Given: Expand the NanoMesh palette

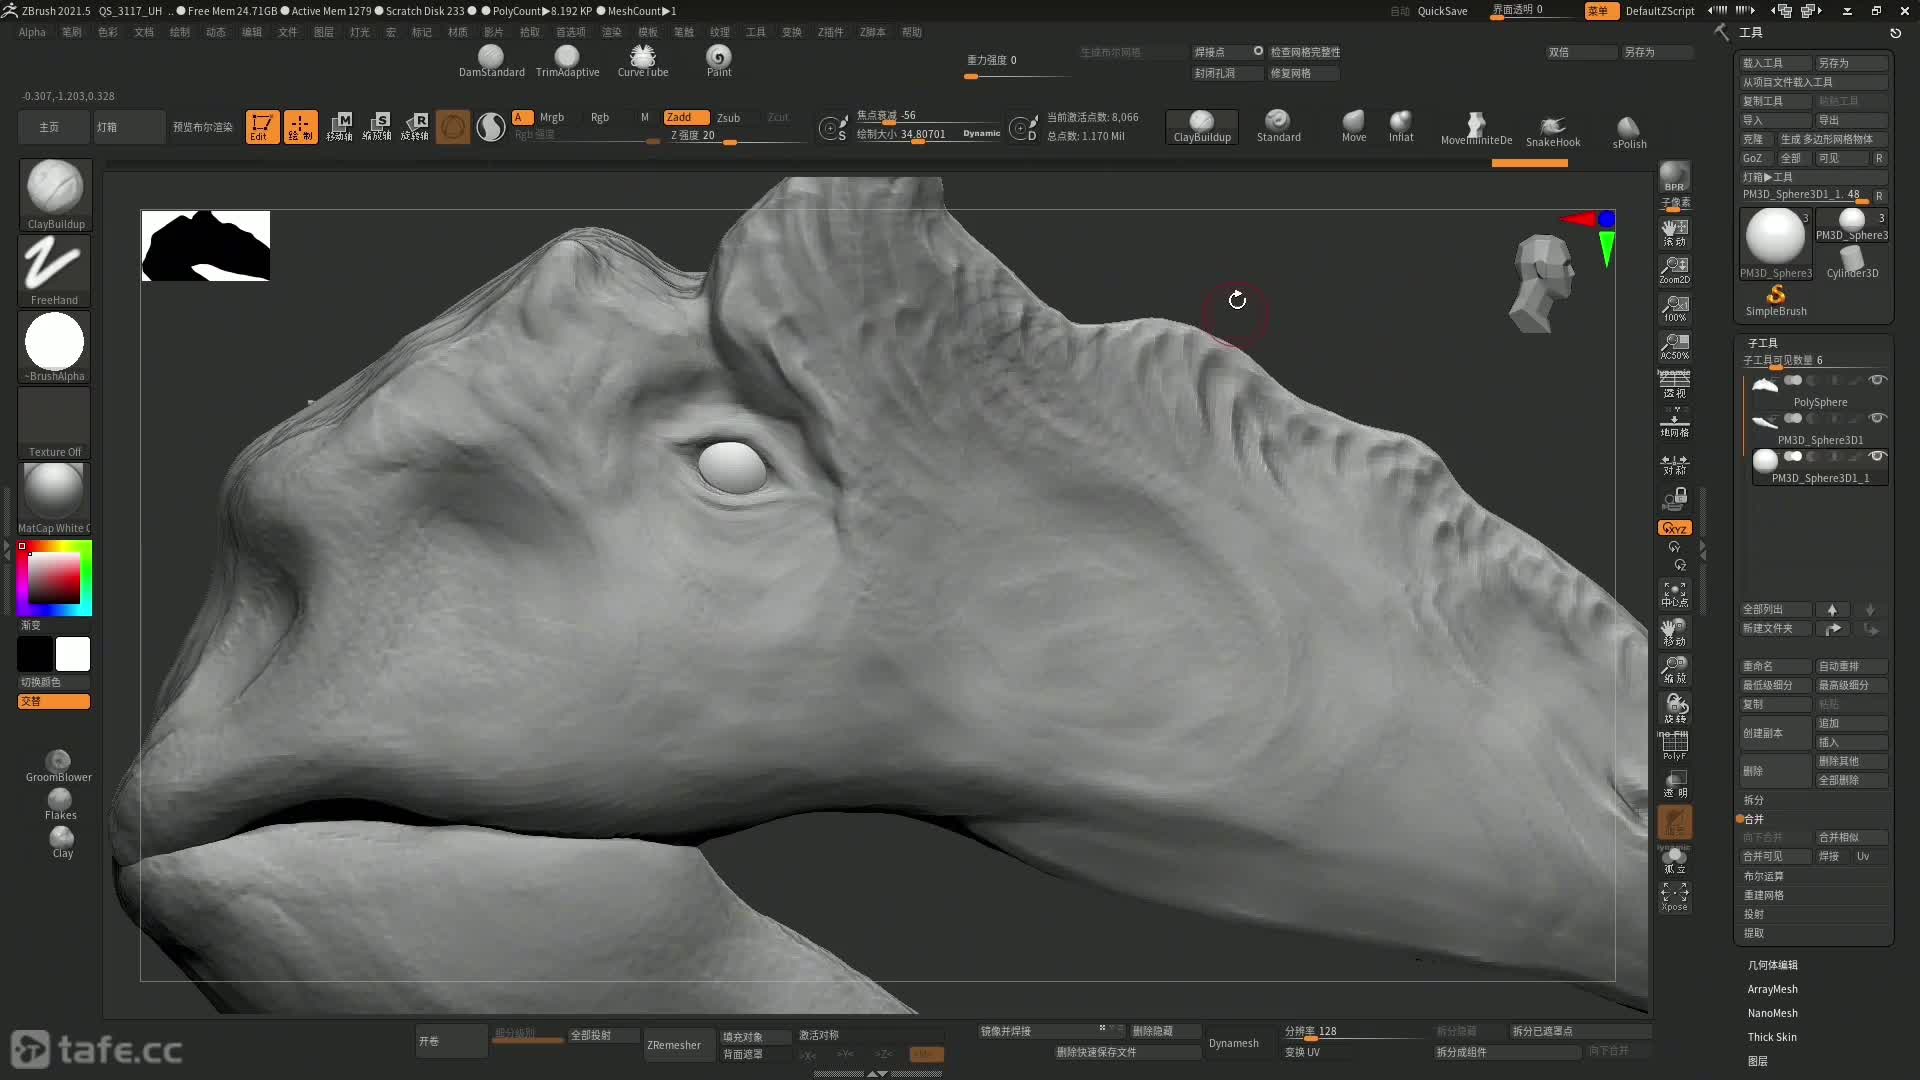Looking at the screenshot, I should click(x=1772, y=1013).
